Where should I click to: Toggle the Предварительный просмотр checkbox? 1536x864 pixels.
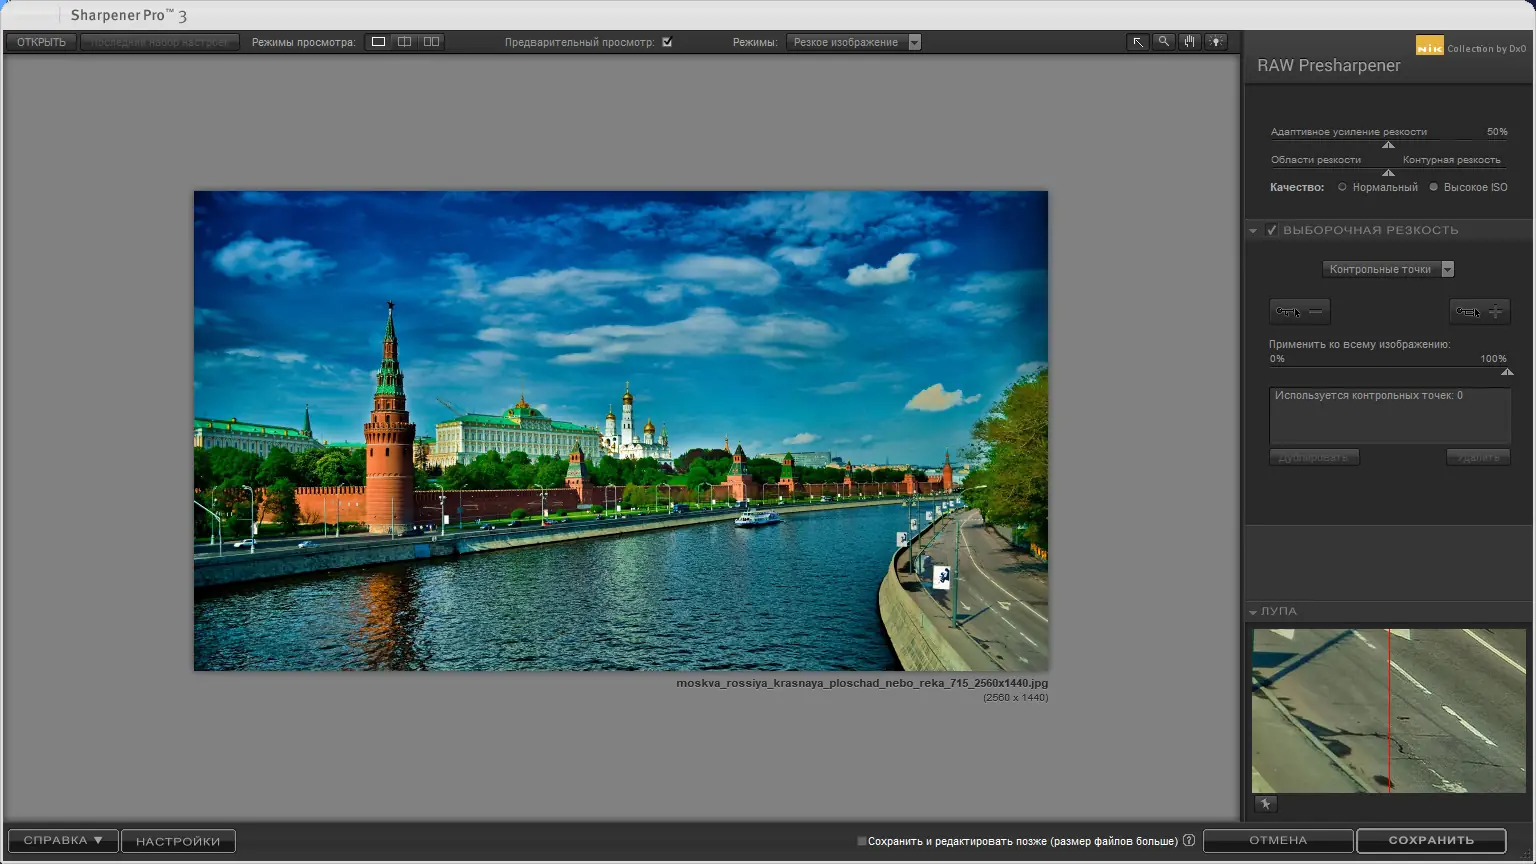(667, 42)
